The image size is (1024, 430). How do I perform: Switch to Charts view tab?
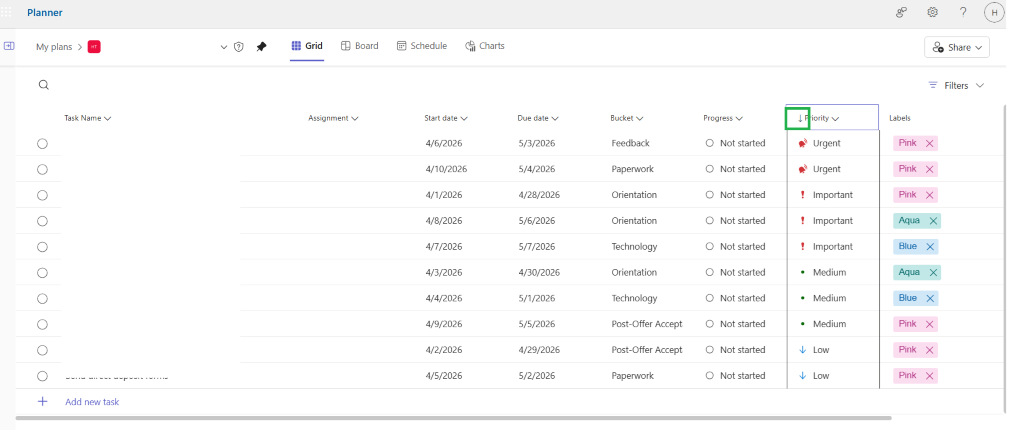[x=485, y=46]
